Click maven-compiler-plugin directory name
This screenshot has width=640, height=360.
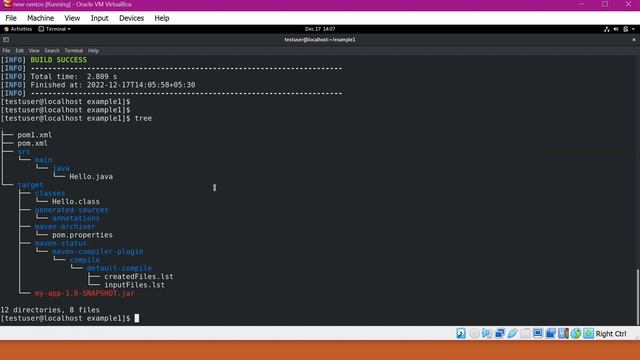pos(98,252)
